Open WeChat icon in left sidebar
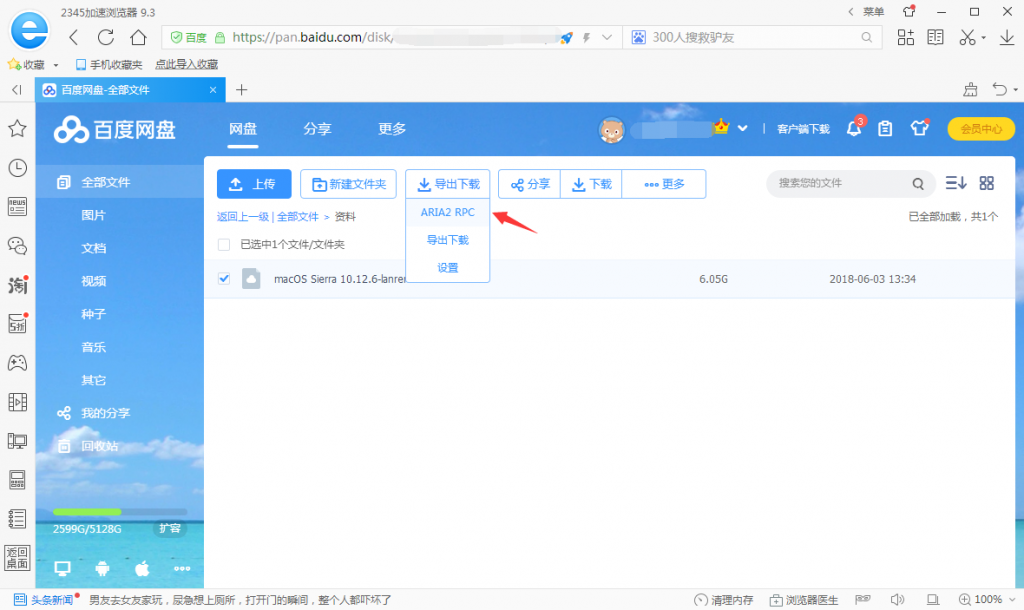1024x610 pixels. point(17,246)
